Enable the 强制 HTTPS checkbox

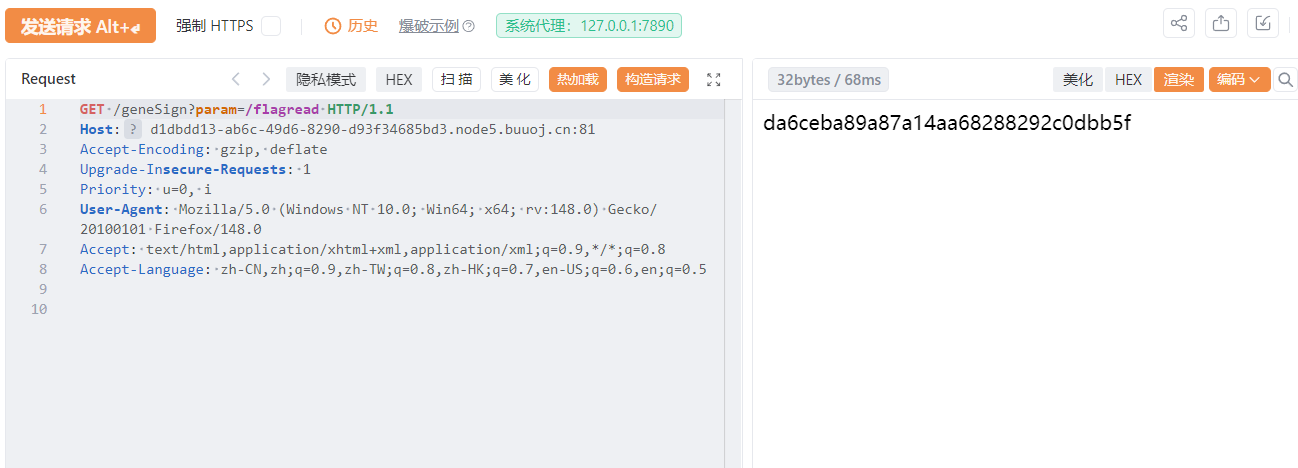click(271, 26)
